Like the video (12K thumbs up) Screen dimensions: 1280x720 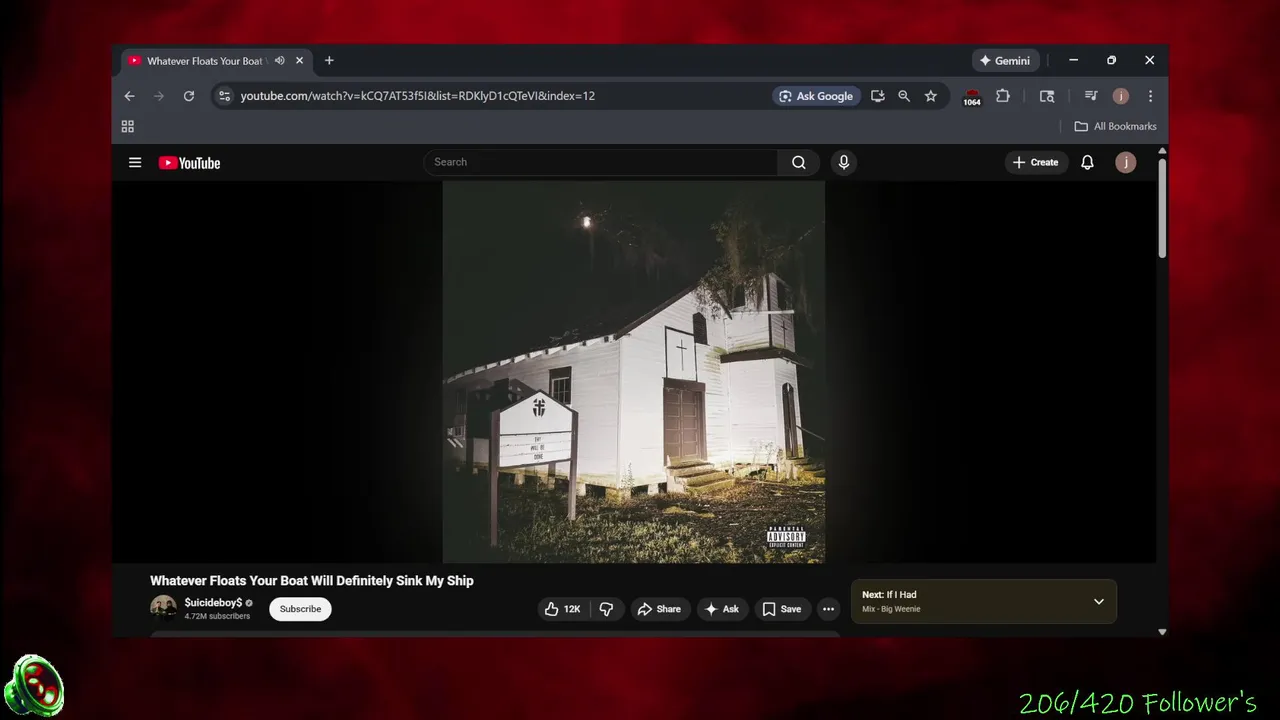[562, 609]
